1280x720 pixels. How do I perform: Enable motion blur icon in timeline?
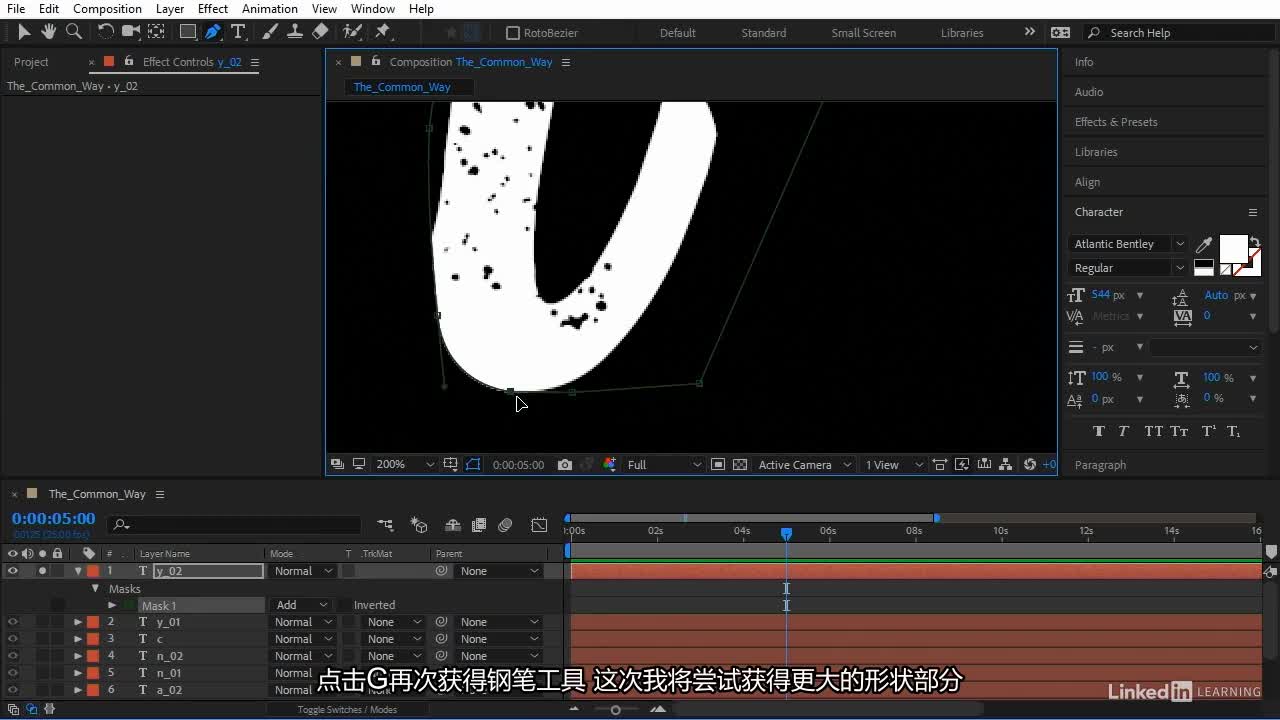click(x=505, y=525)
